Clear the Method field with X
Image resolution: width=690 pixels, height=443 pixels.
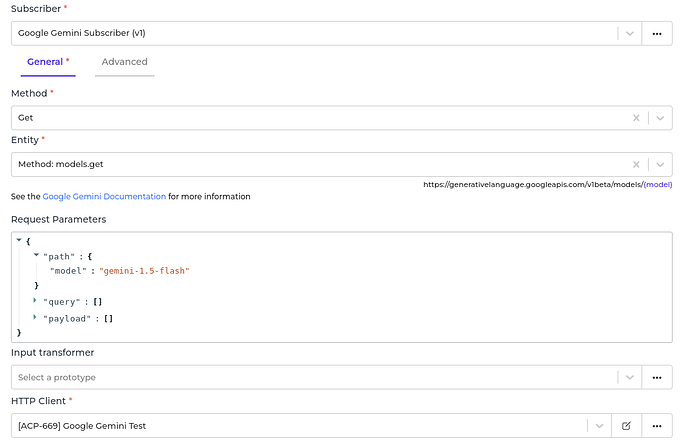(x=636, y=118)
